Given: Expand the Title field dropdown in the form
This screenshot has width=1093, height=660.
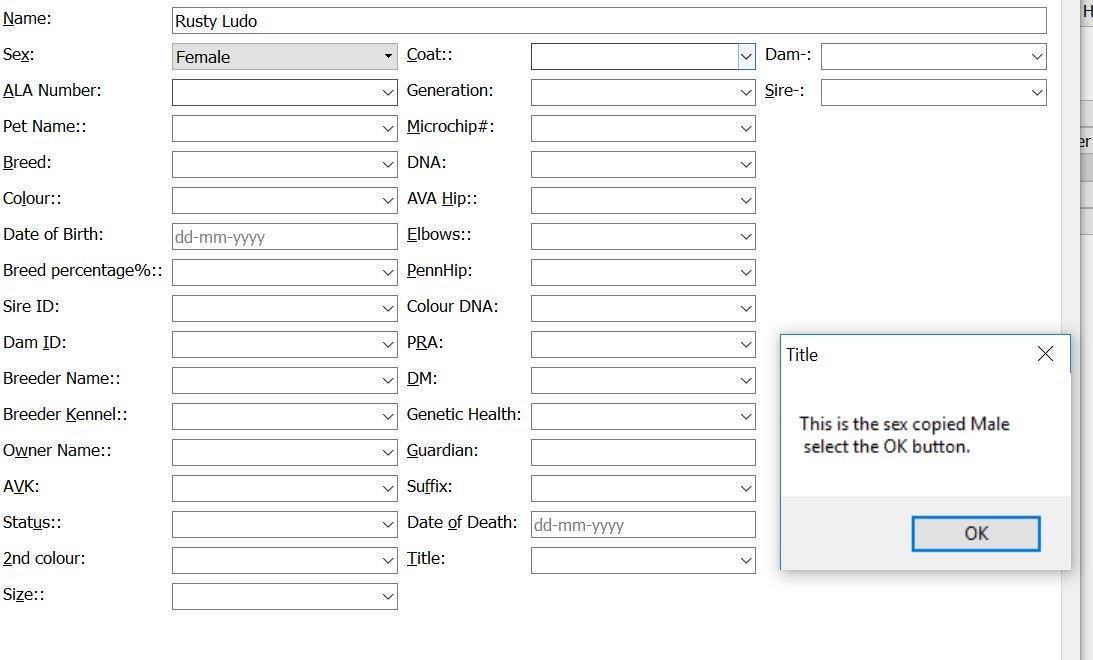Looking at the screenshot, I should click(745, 561).
